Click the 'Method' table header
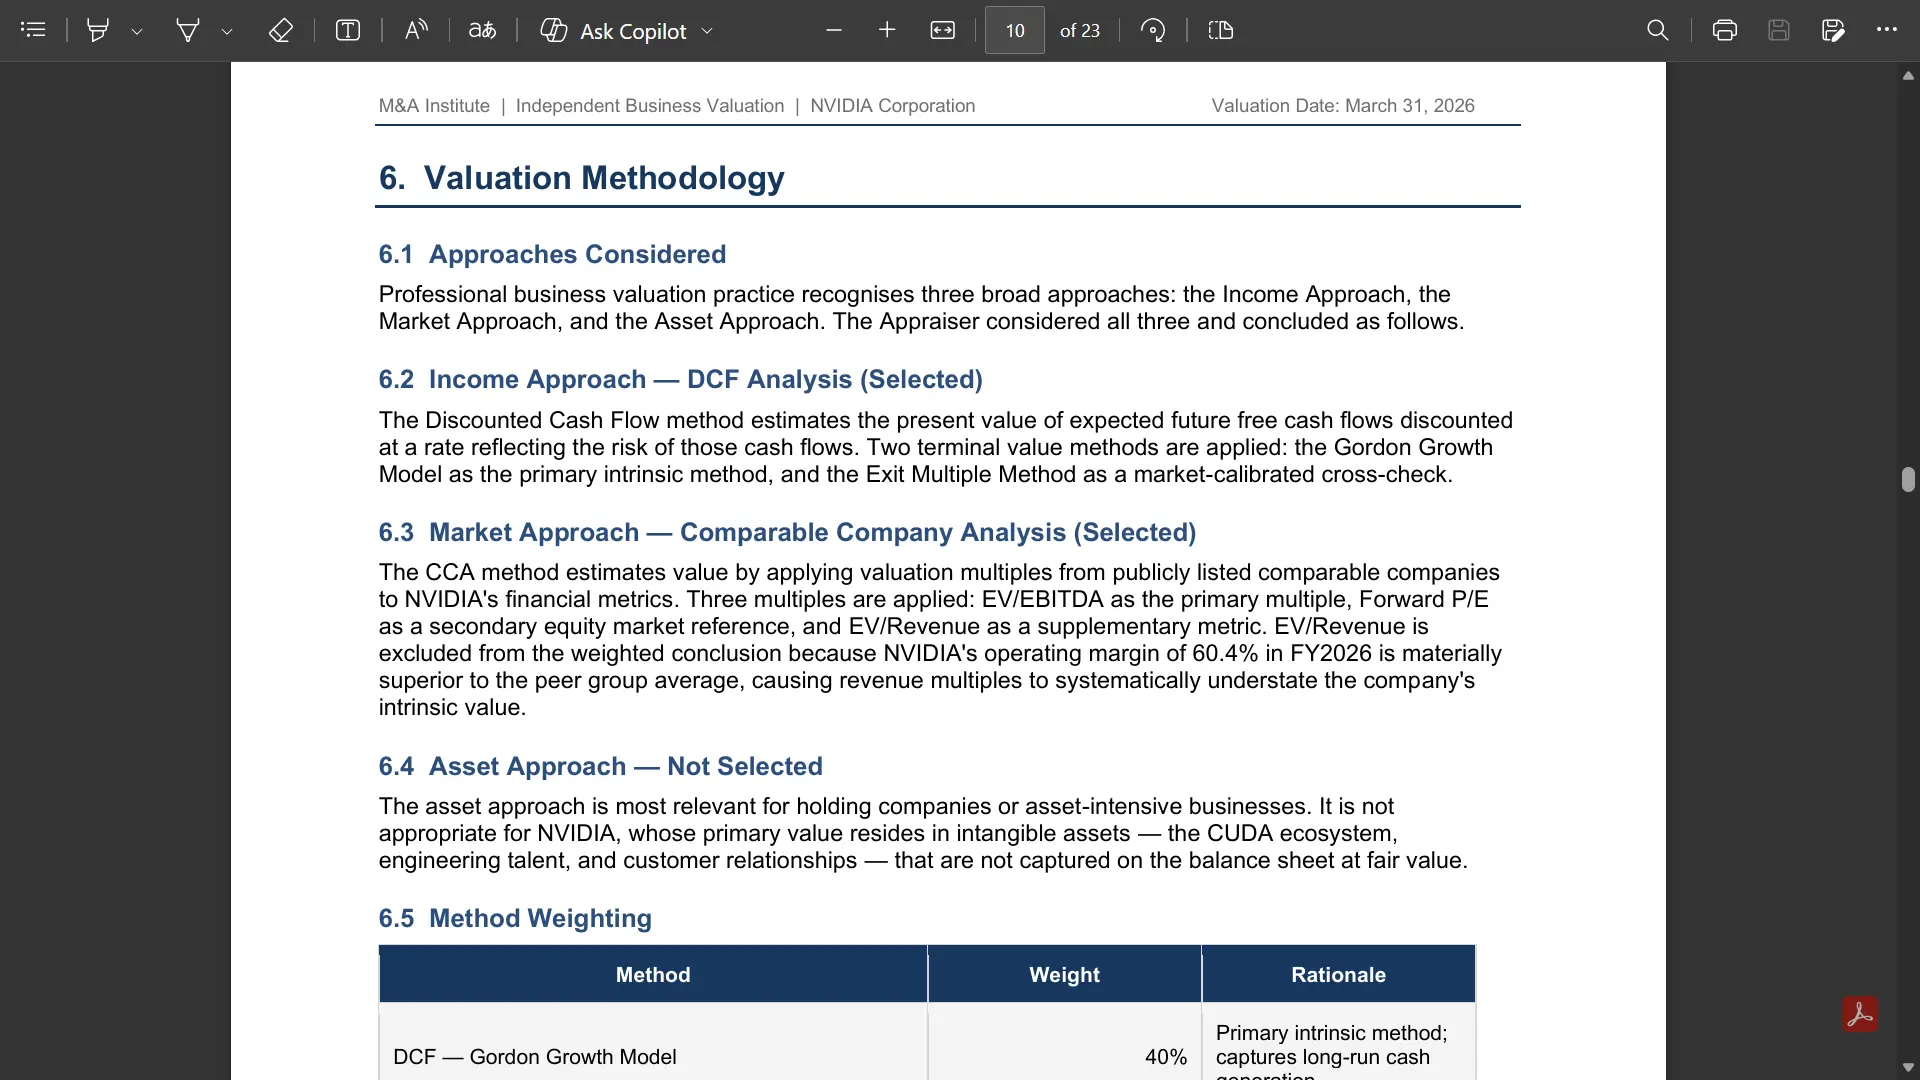The image size is (1920, 1080). pyautogui.click(x=653, y=975)
